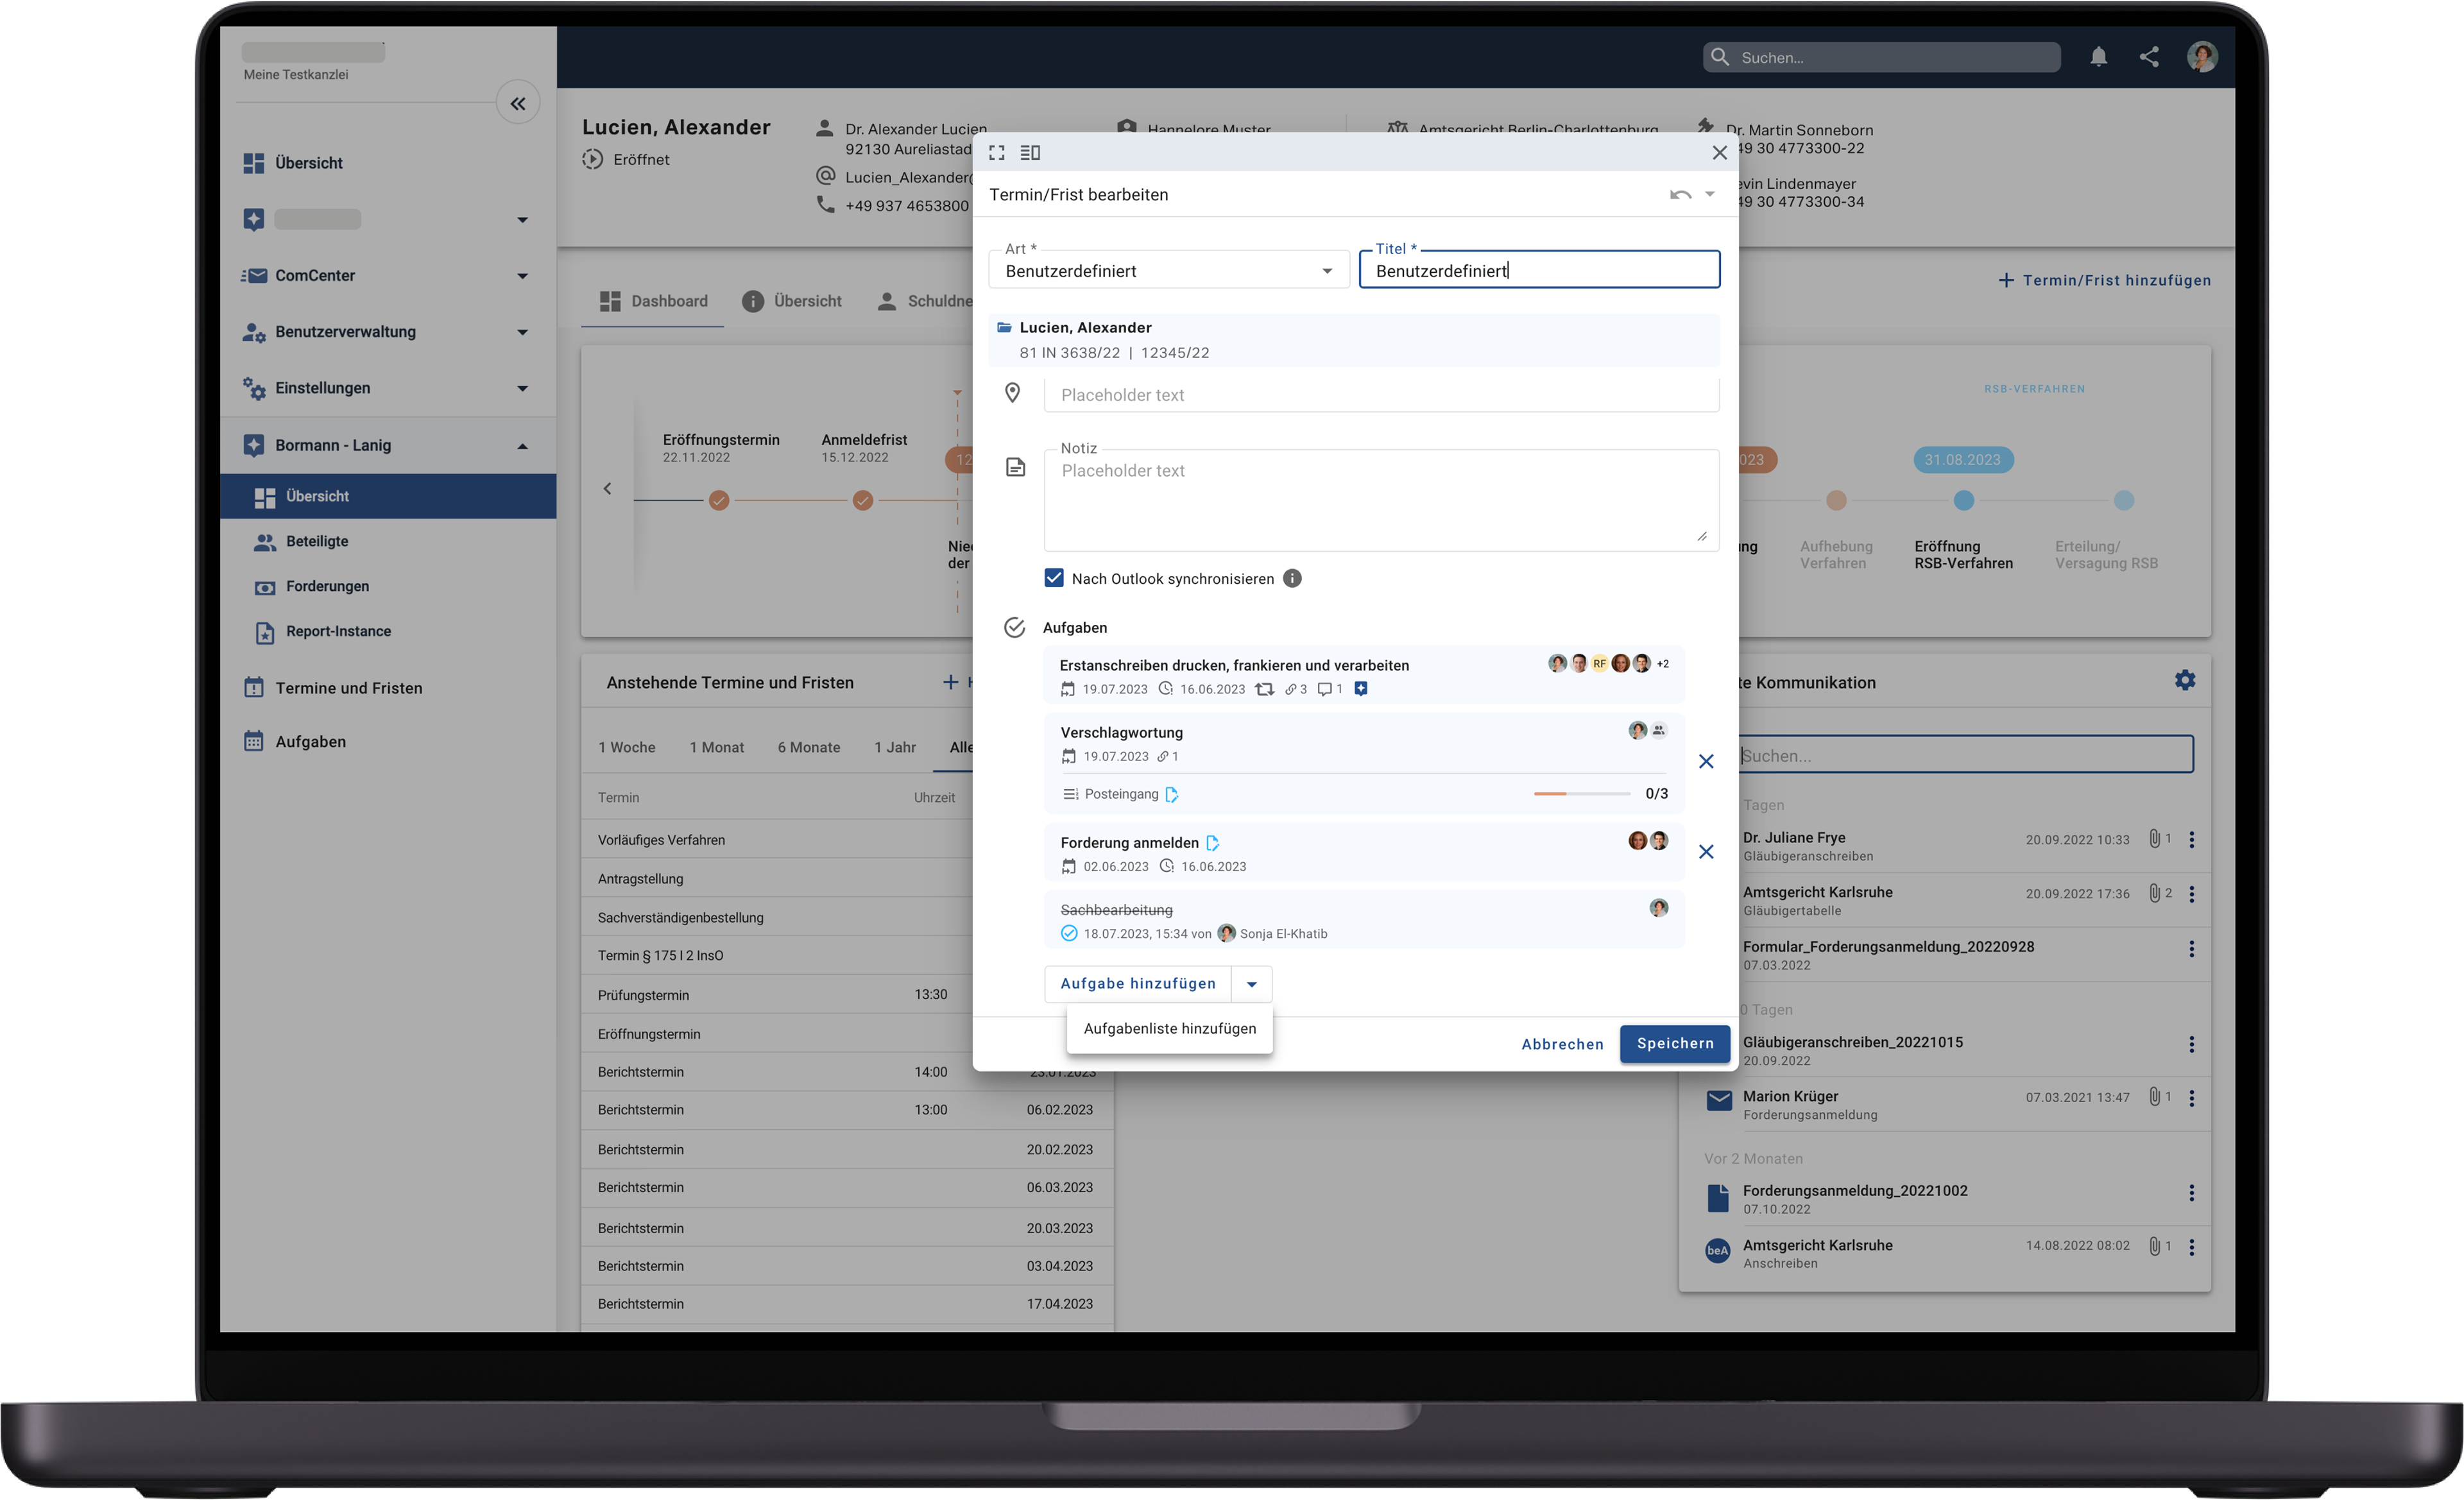The image size is (2464, 1500).
Task: Open the Art dropdown Benutzerdefiniert
Action: pos(1168,271)
